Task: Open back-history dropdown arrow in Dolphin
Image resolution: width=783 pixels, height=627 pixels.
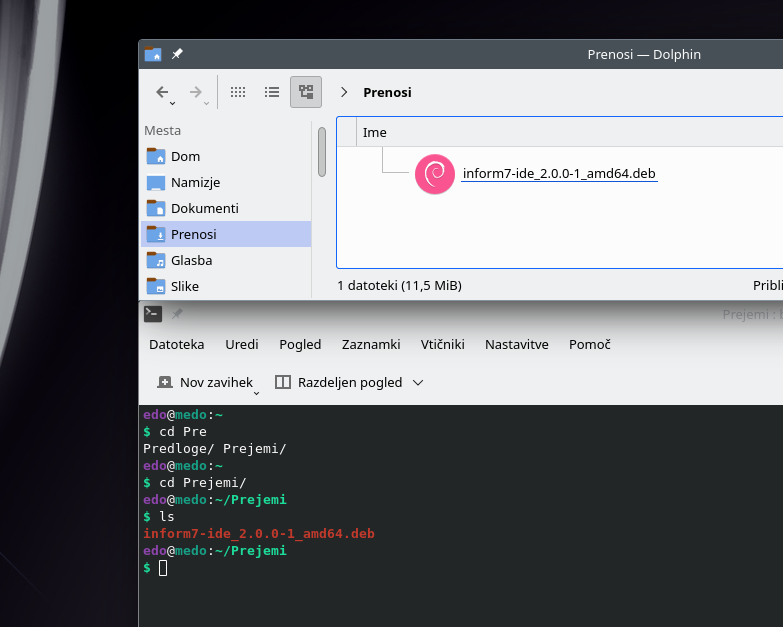Action: point(172,103)
